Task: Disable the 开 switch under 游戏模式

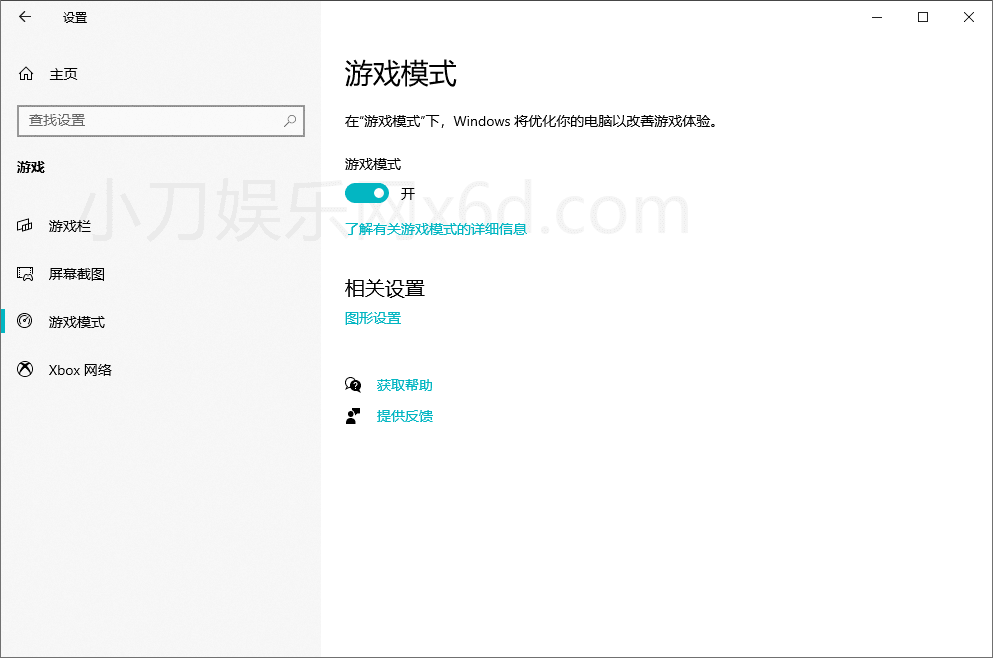Action: [x=367, y=193]
